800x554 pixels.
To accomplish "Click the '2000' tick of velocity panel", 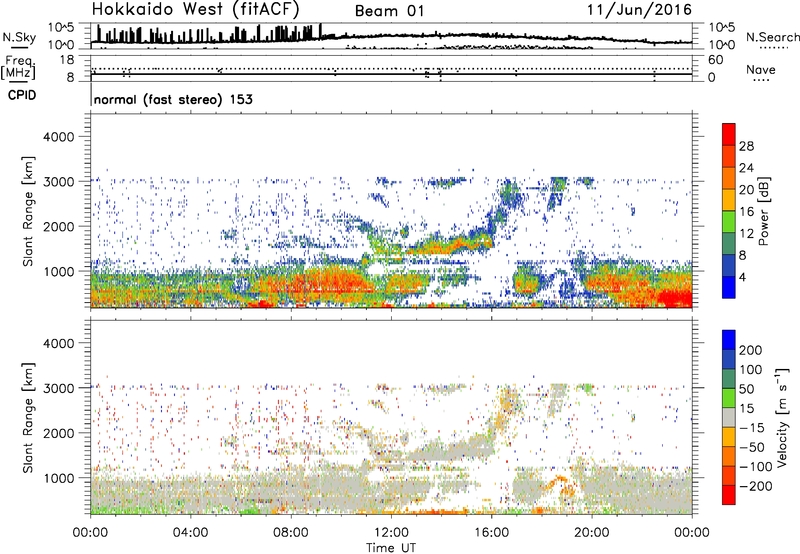I will tap(59, 433).
